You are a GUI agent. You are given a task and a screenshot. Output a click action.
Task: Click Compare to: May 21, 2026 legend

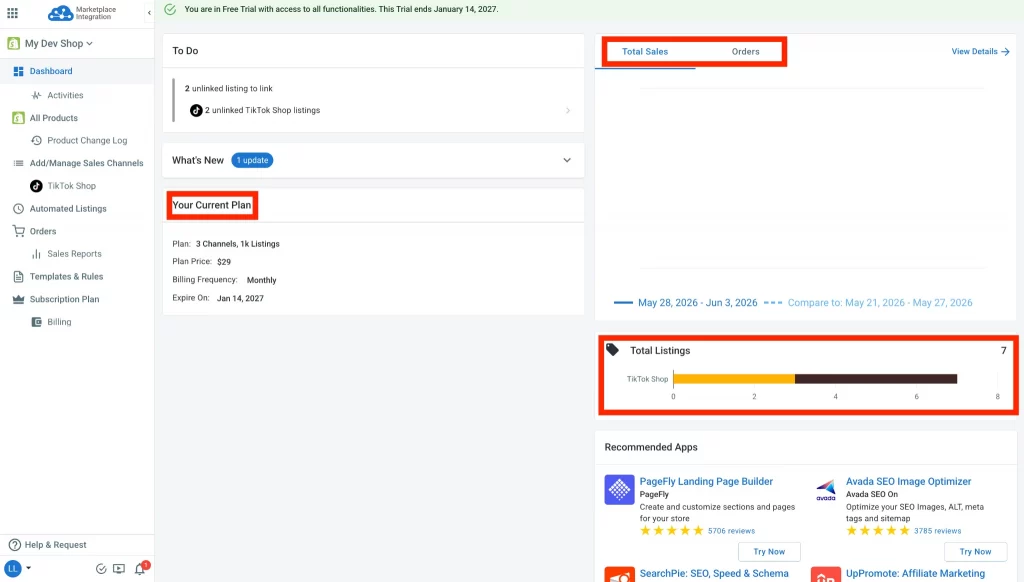tap(879, 303)
